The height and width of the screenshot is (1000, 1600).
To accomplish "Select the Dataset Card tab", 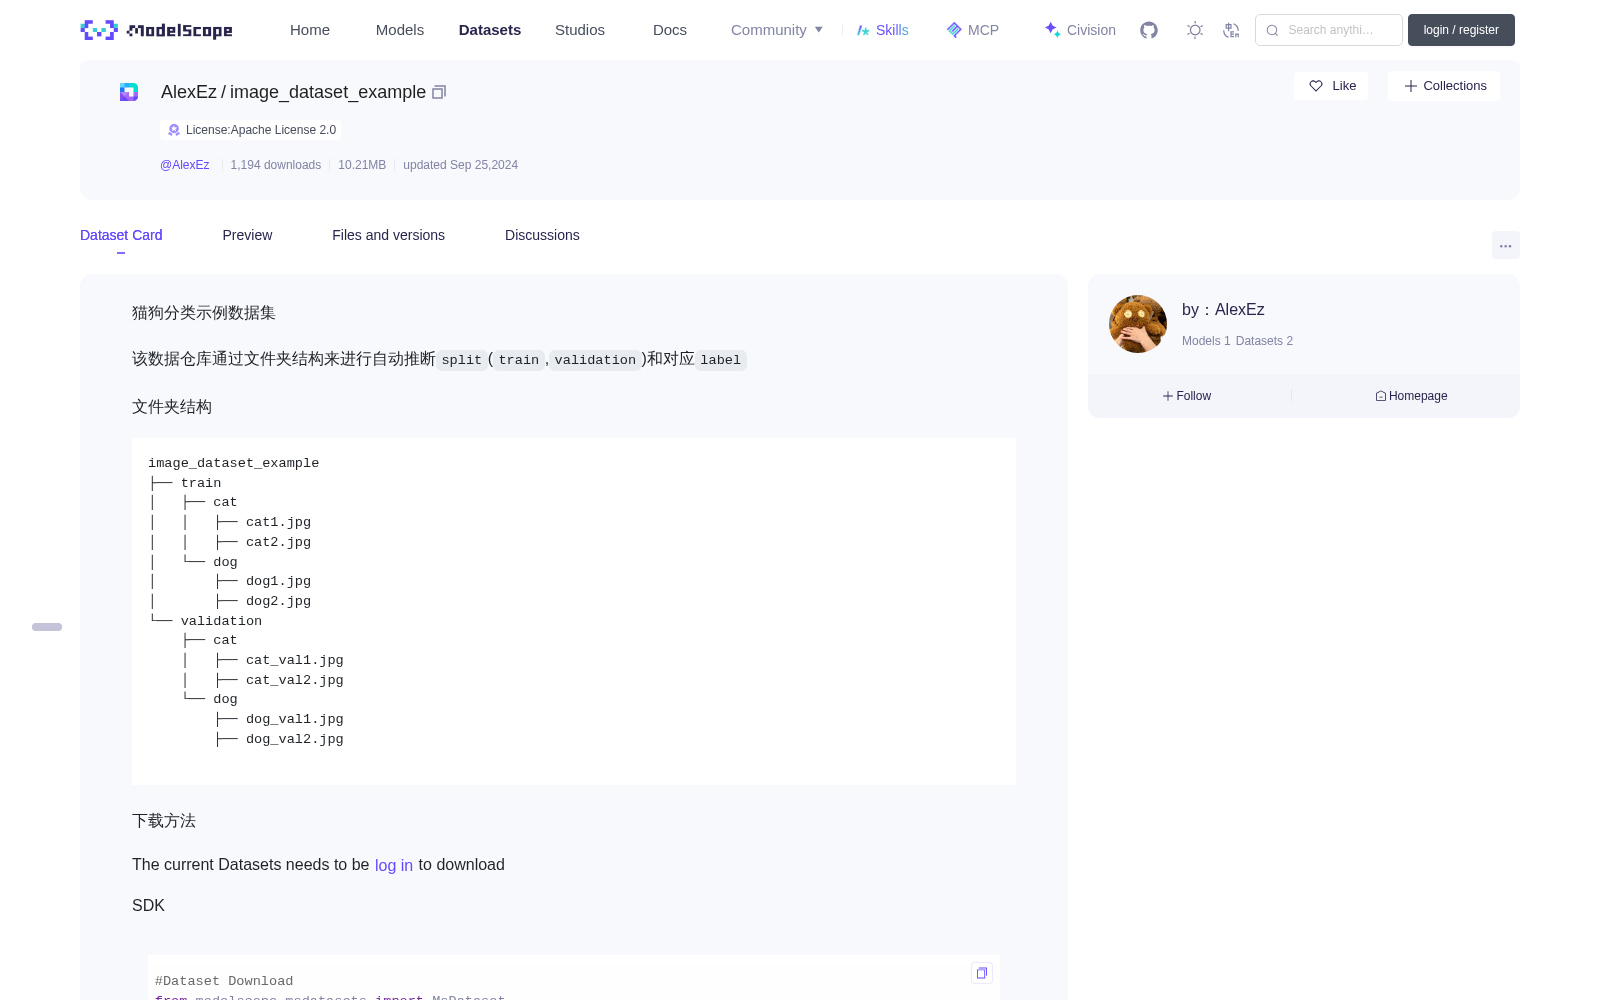I will 121,235.
